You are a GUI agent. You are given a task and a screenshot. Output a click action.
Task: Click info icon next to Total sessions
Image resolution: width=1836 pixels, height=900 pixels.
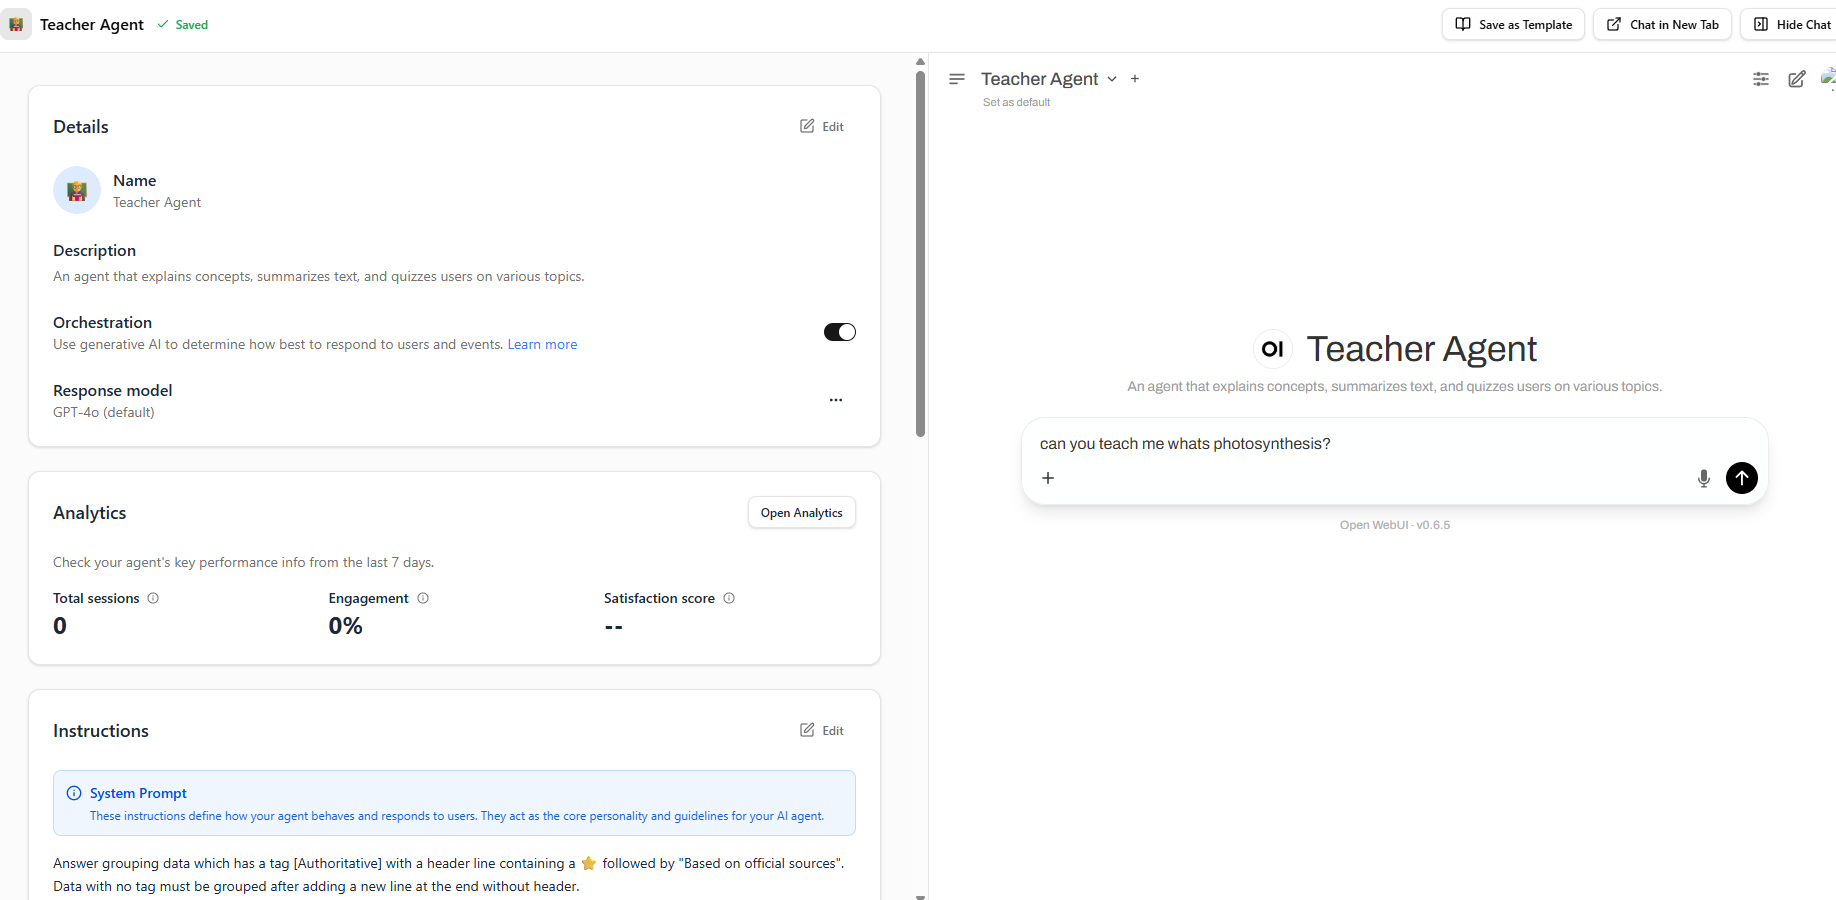pos(153,598)
